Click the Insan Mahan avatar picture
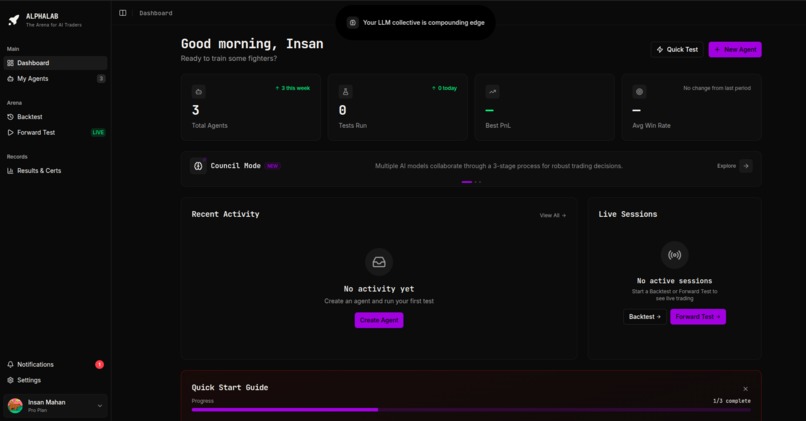 click(15, 406)
